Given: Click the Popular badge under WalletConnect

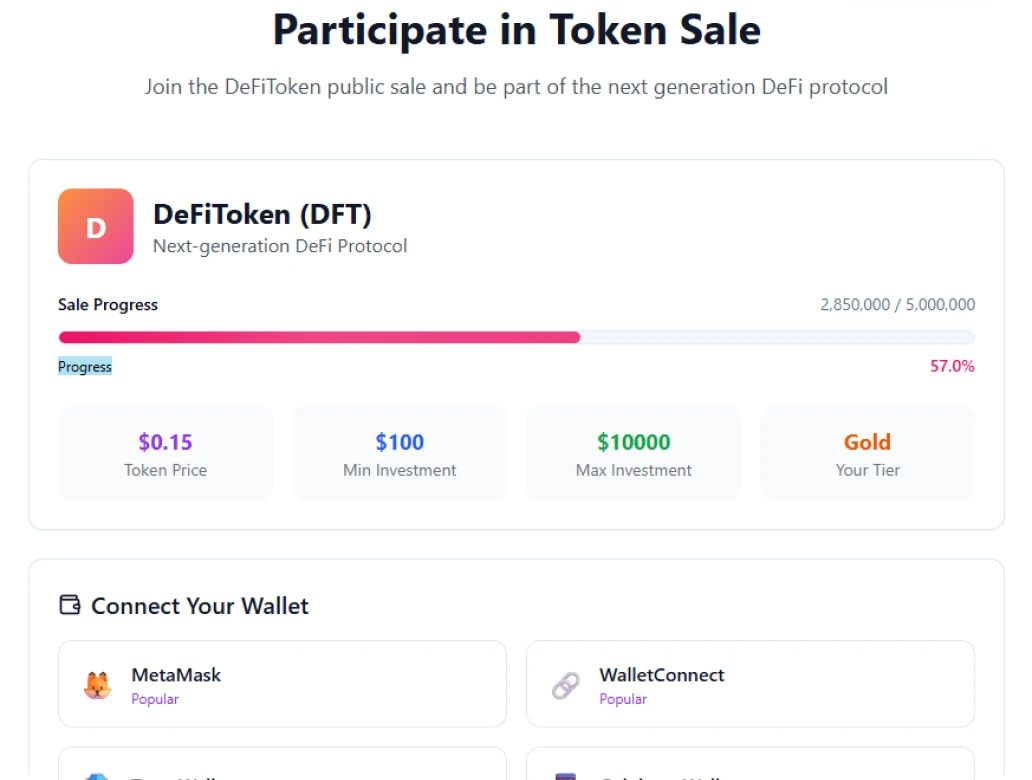Looking at the screenshot, I should pyautogui.click(x=623, y=699).
